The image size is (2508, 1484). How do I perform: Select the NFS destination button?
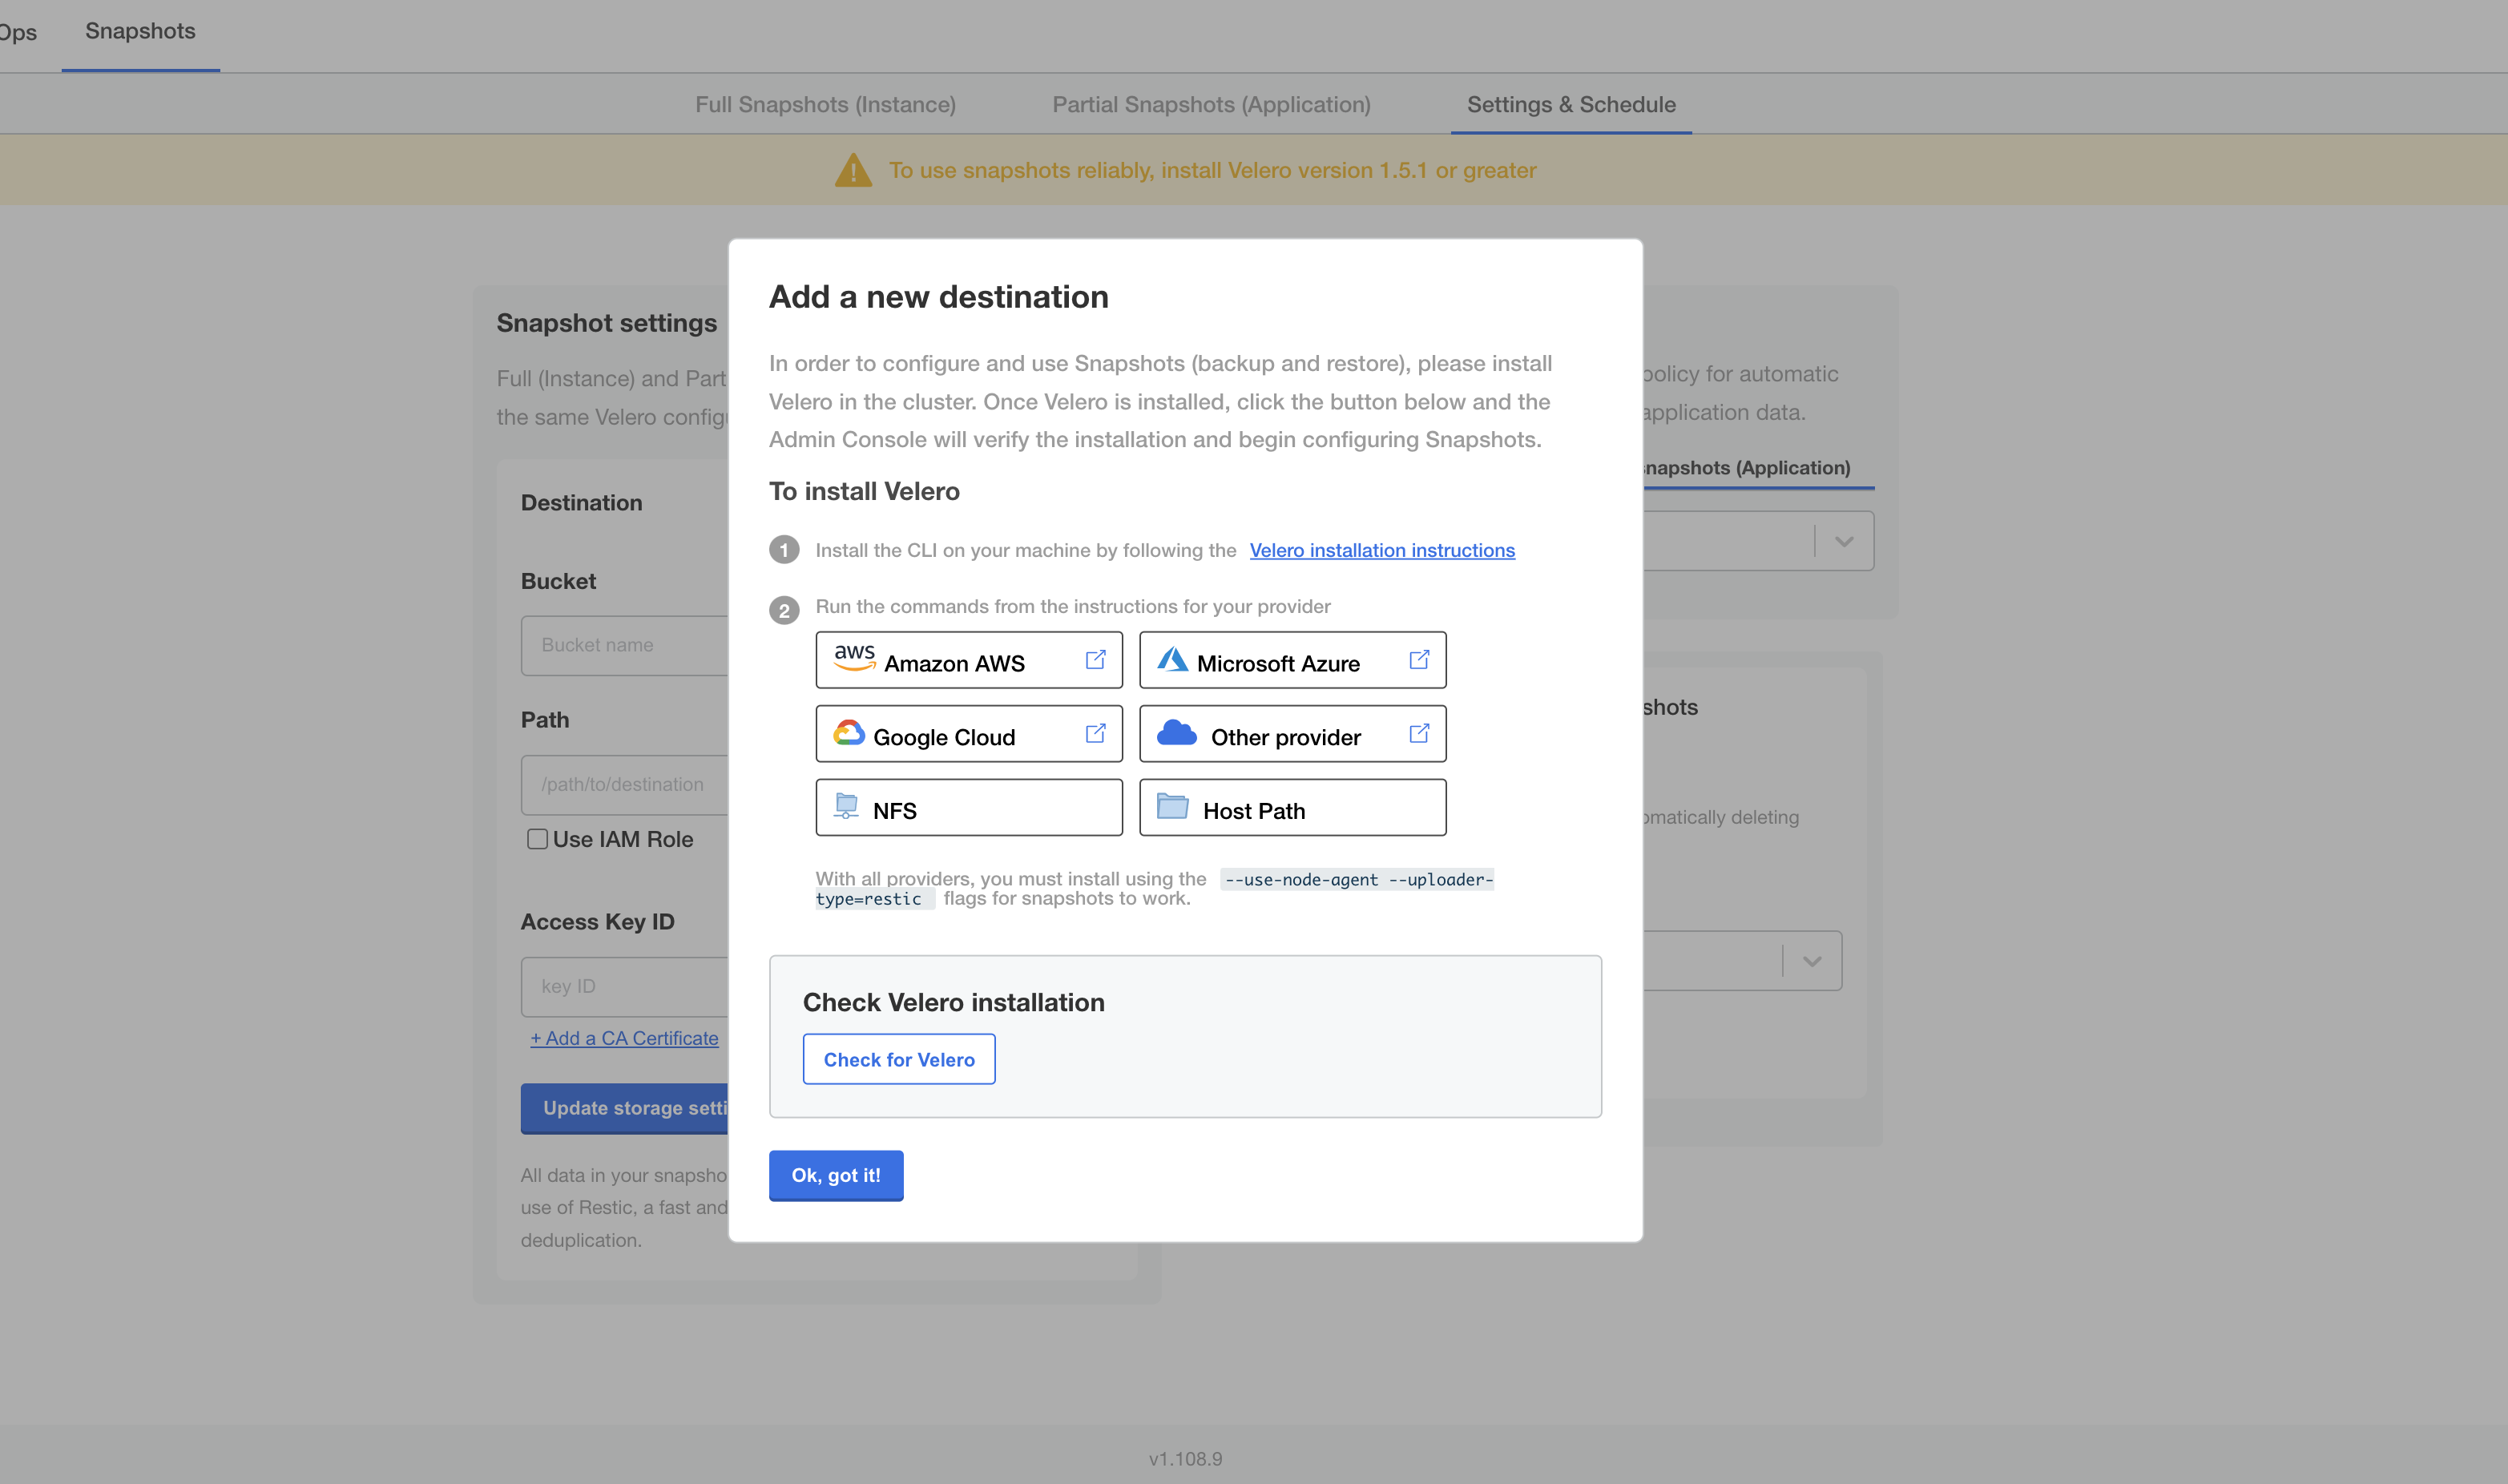coord(969,808)
